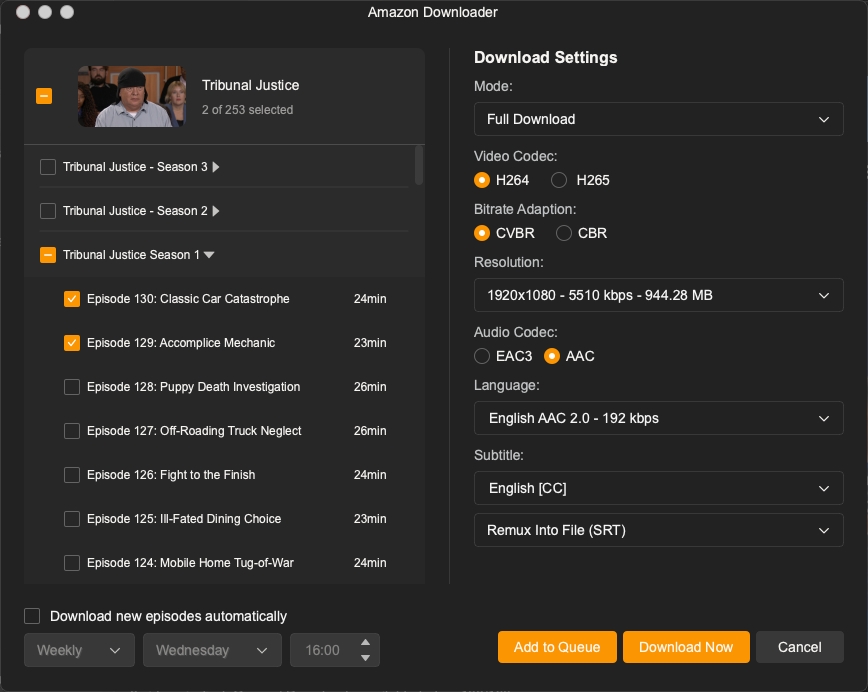
Task: Click the 26min duration of Episode 128
Action: pos(370,387)
